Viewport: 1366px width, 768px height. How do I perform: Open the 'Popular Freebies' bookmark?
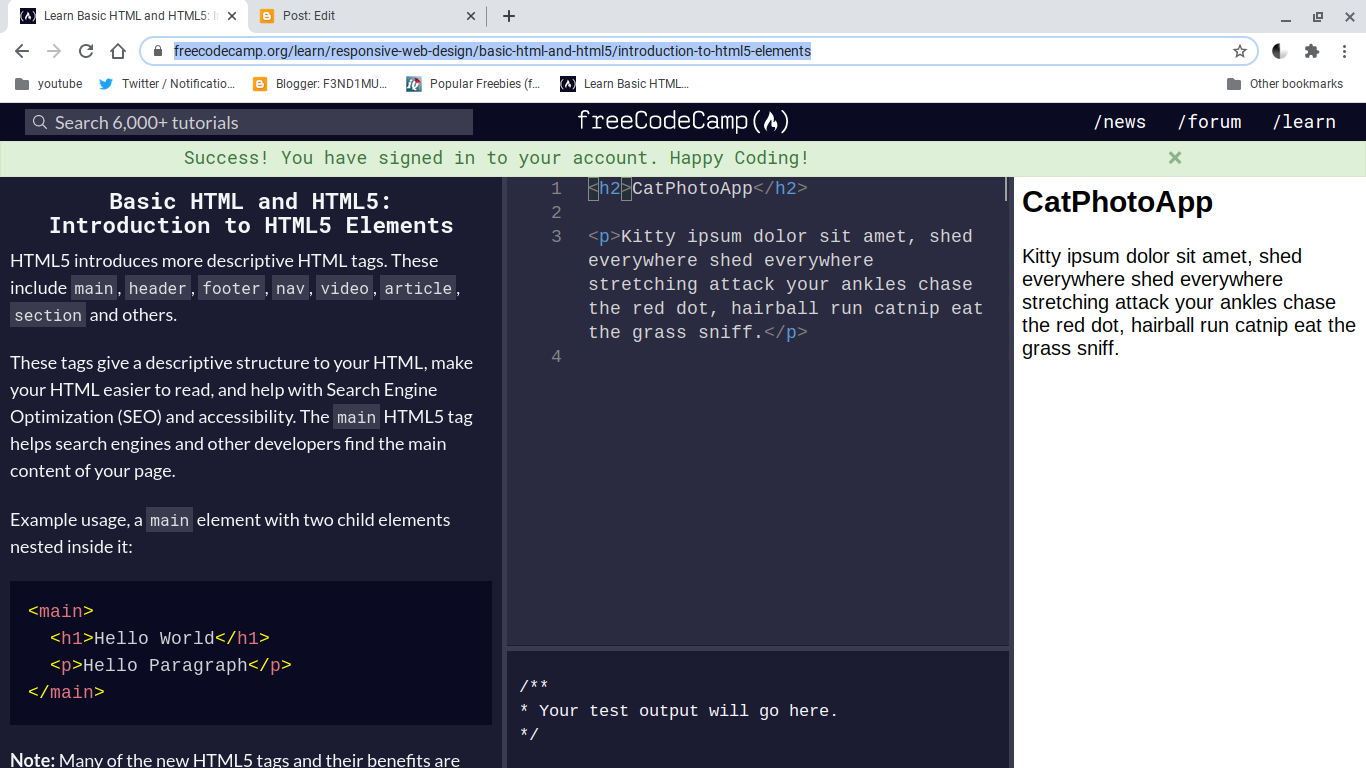pos(473,84)
